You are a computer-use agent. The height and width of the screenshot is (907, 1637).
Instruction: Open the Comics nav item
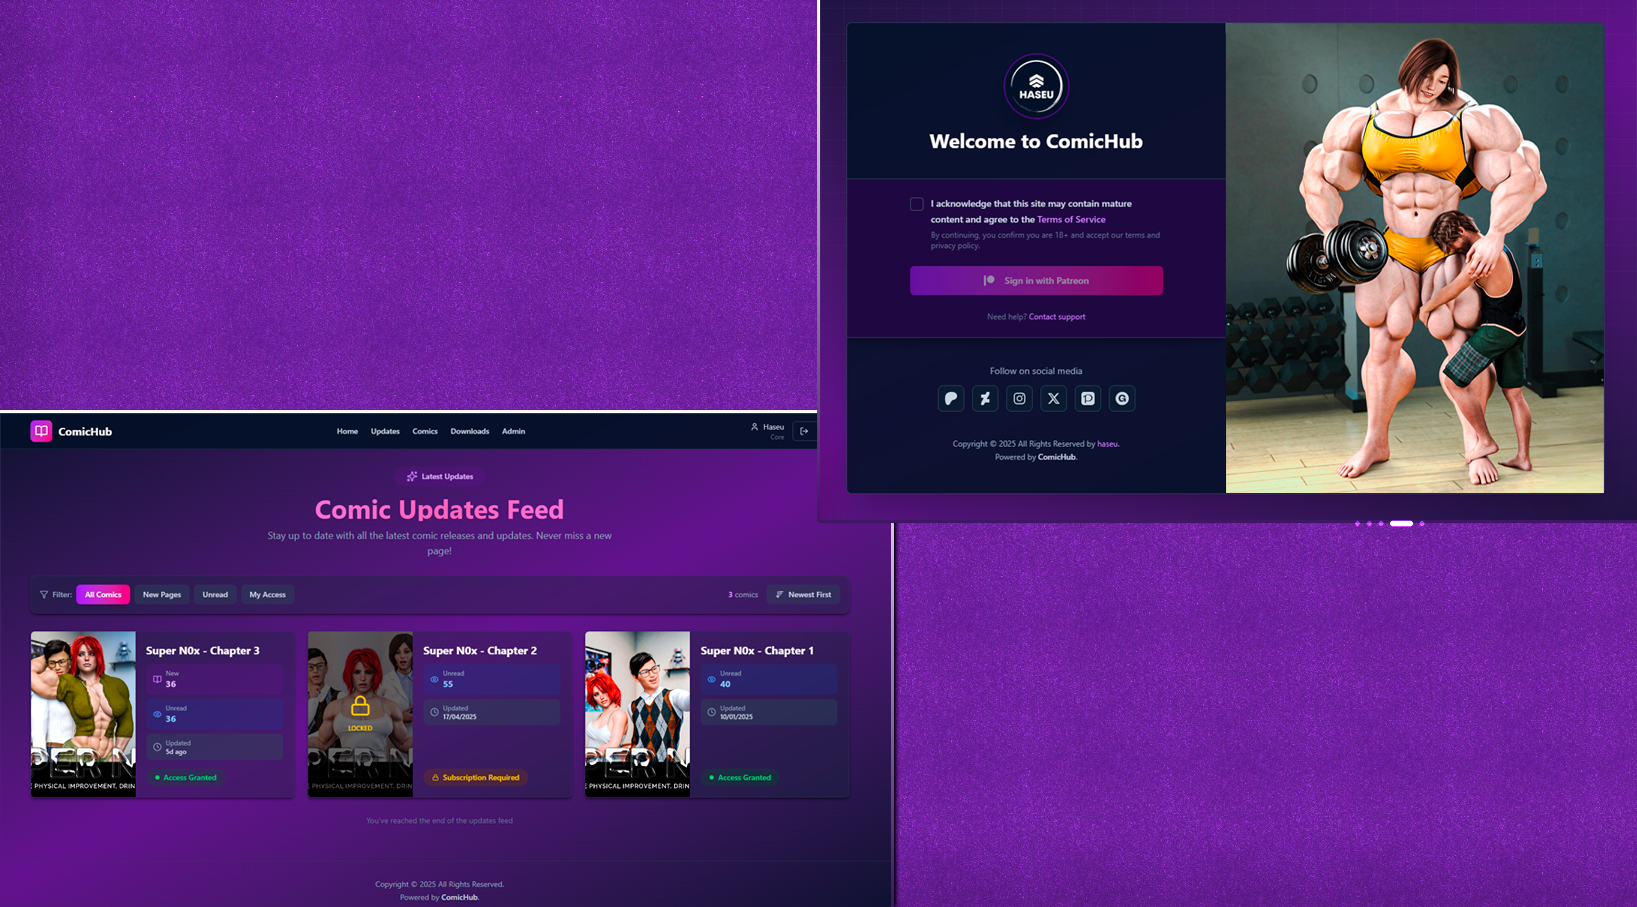425,432
